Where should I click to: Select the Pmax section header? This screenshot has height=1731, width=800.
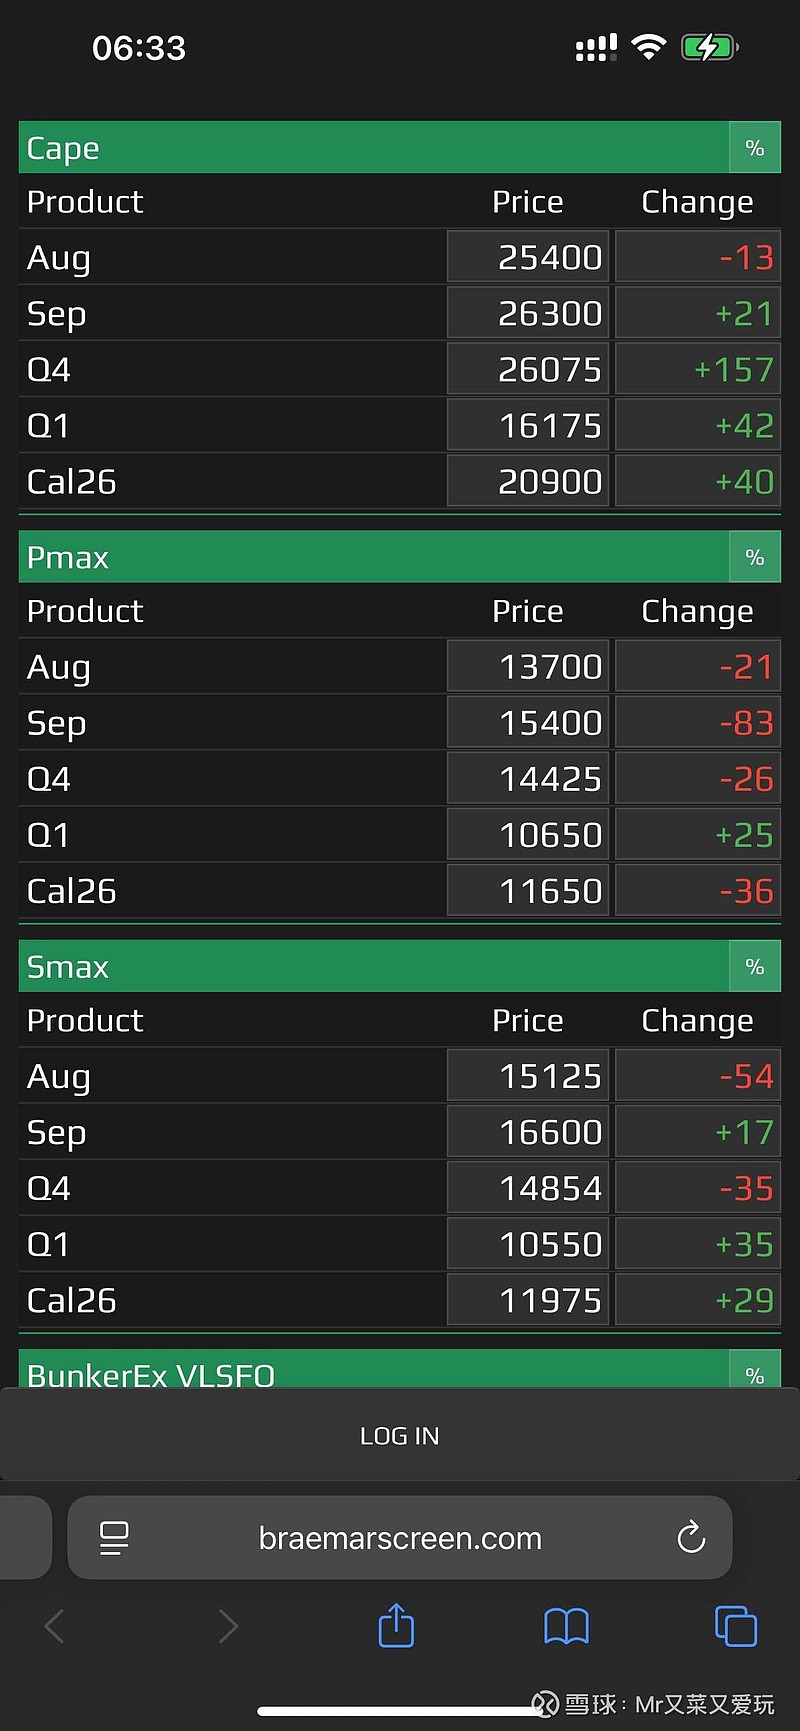[x=374, y=557]
